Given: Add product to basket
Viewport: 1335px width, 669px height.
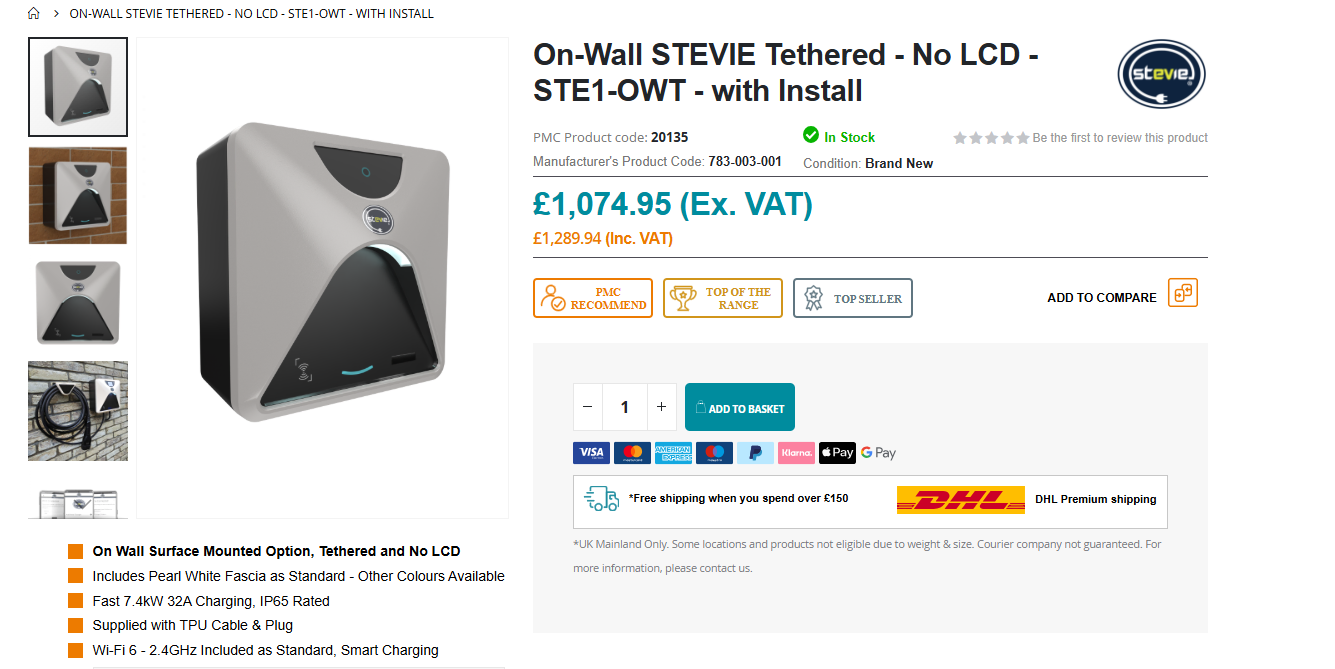Looking at the screenshot, I should (740, 407).
